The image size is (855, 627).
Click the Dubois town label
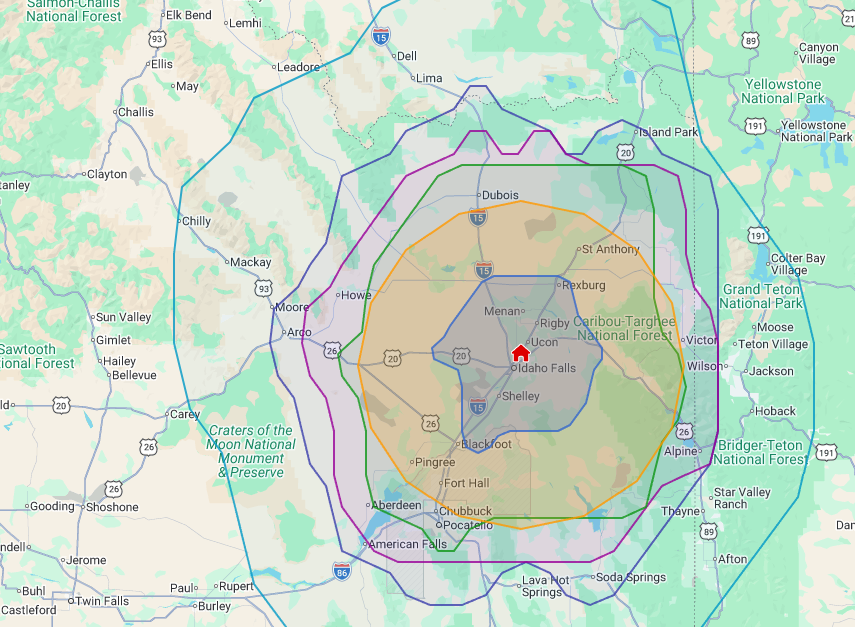pos(500,195)
